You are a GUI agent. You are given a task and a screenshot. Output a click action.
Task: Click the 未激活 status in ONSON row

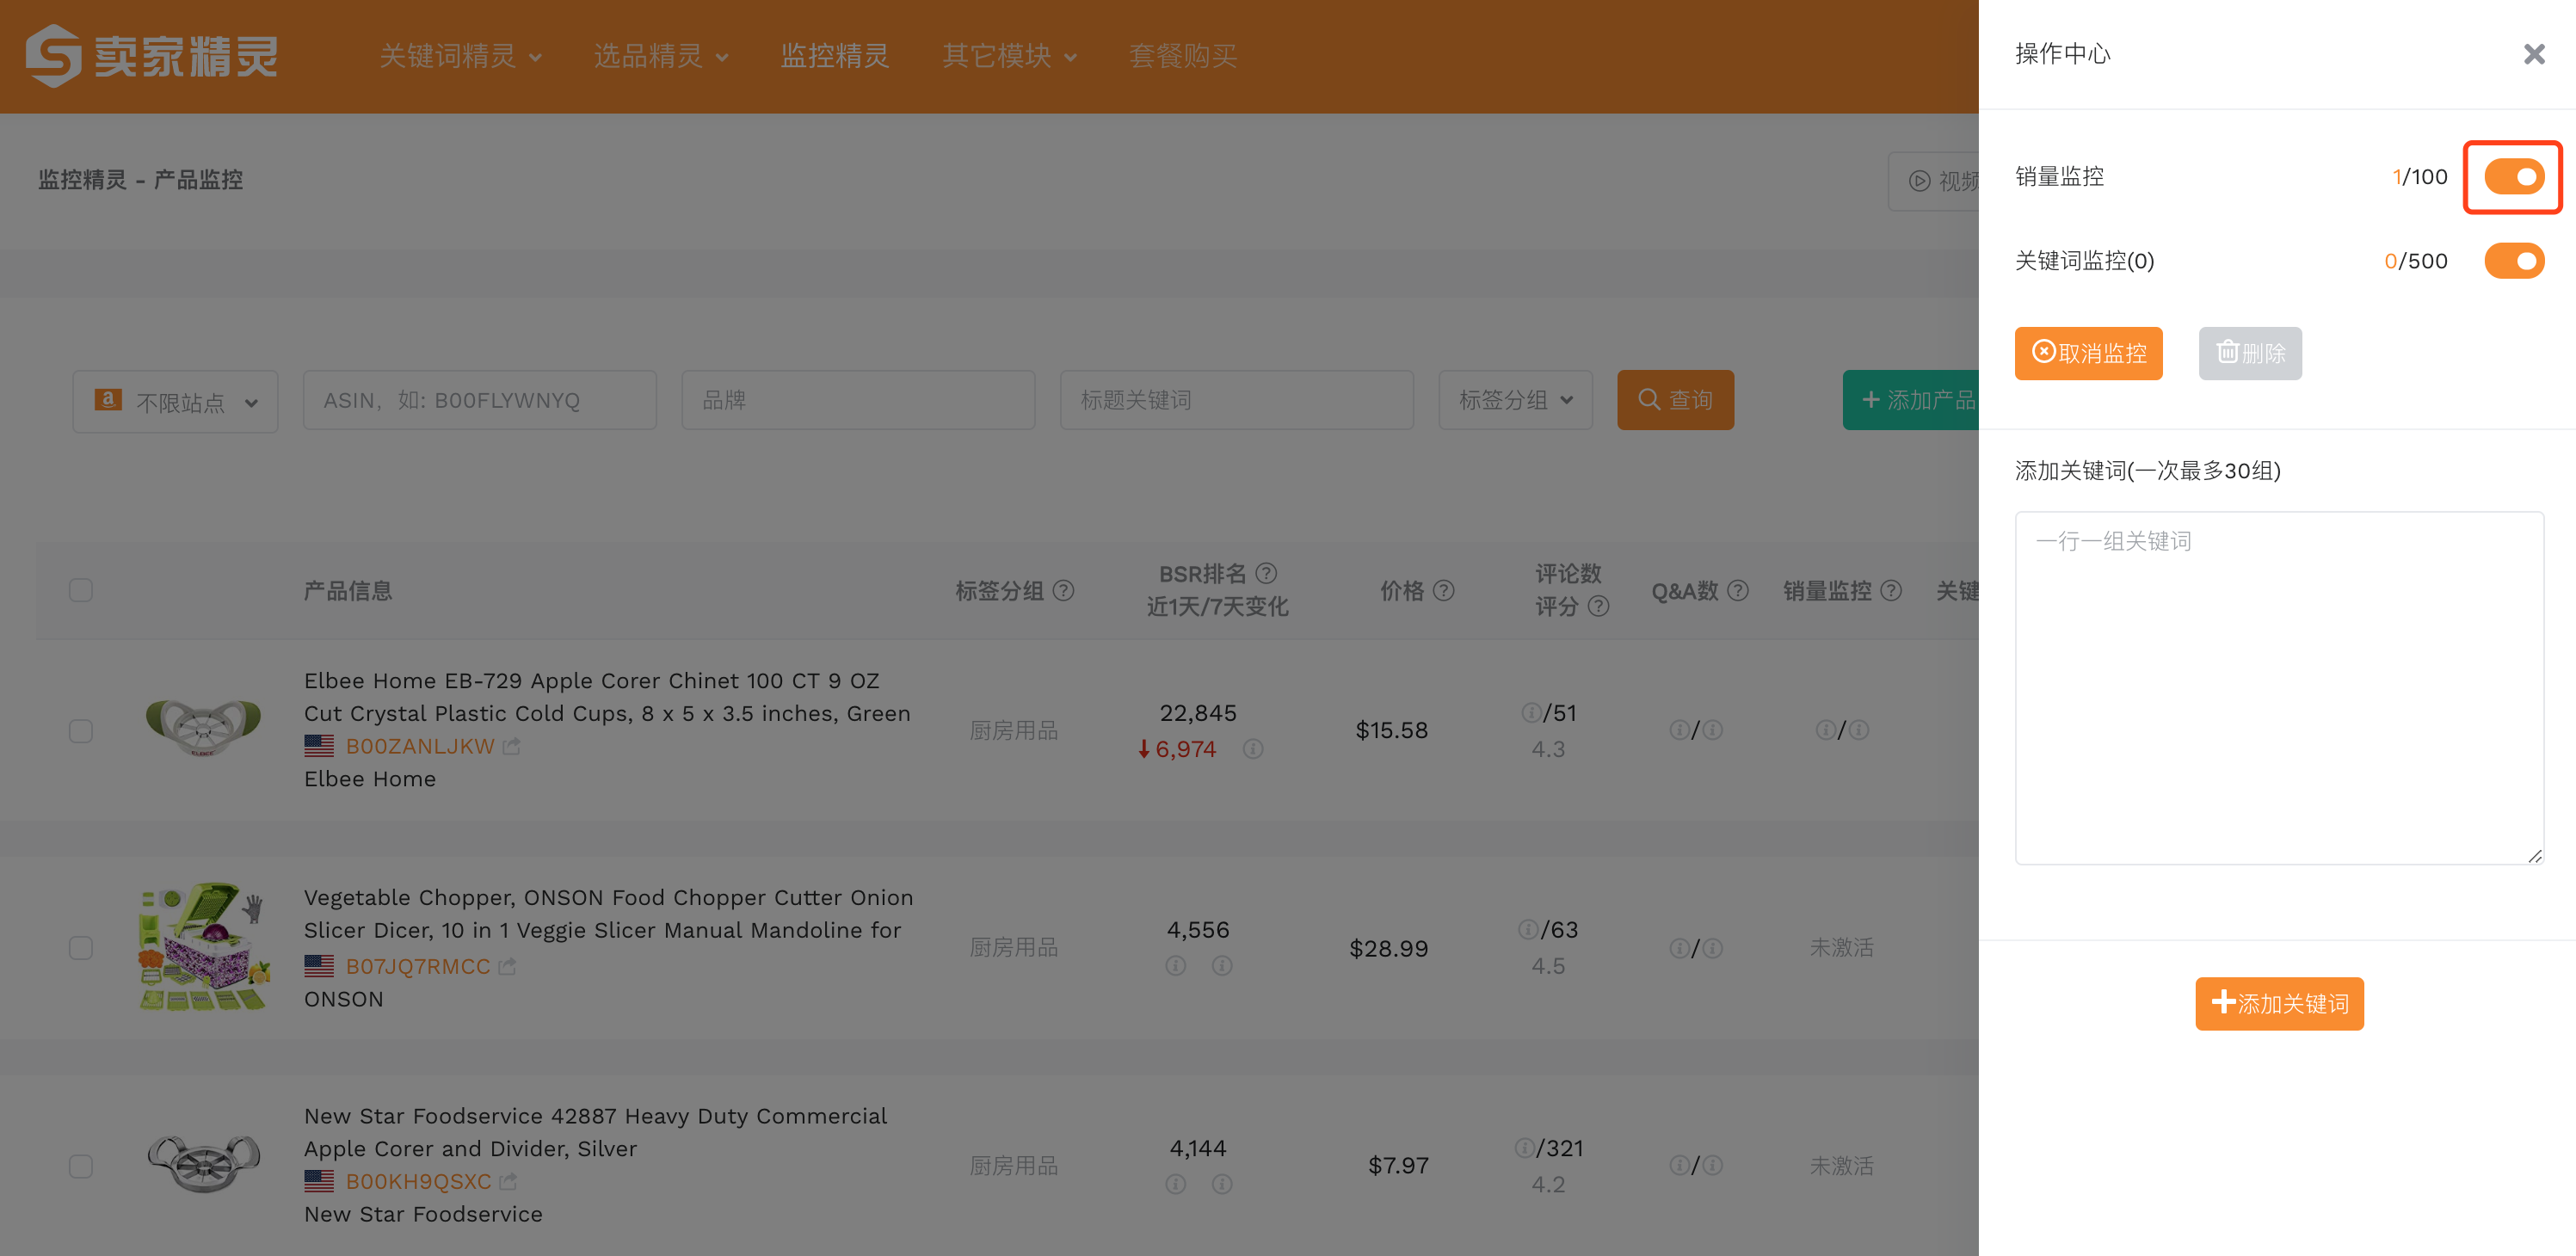1841,947
